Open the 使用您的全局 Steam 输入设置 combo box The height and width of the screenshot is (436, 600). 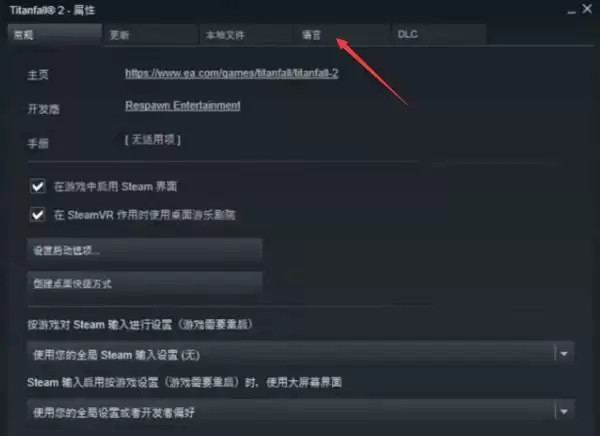[300, 354]
